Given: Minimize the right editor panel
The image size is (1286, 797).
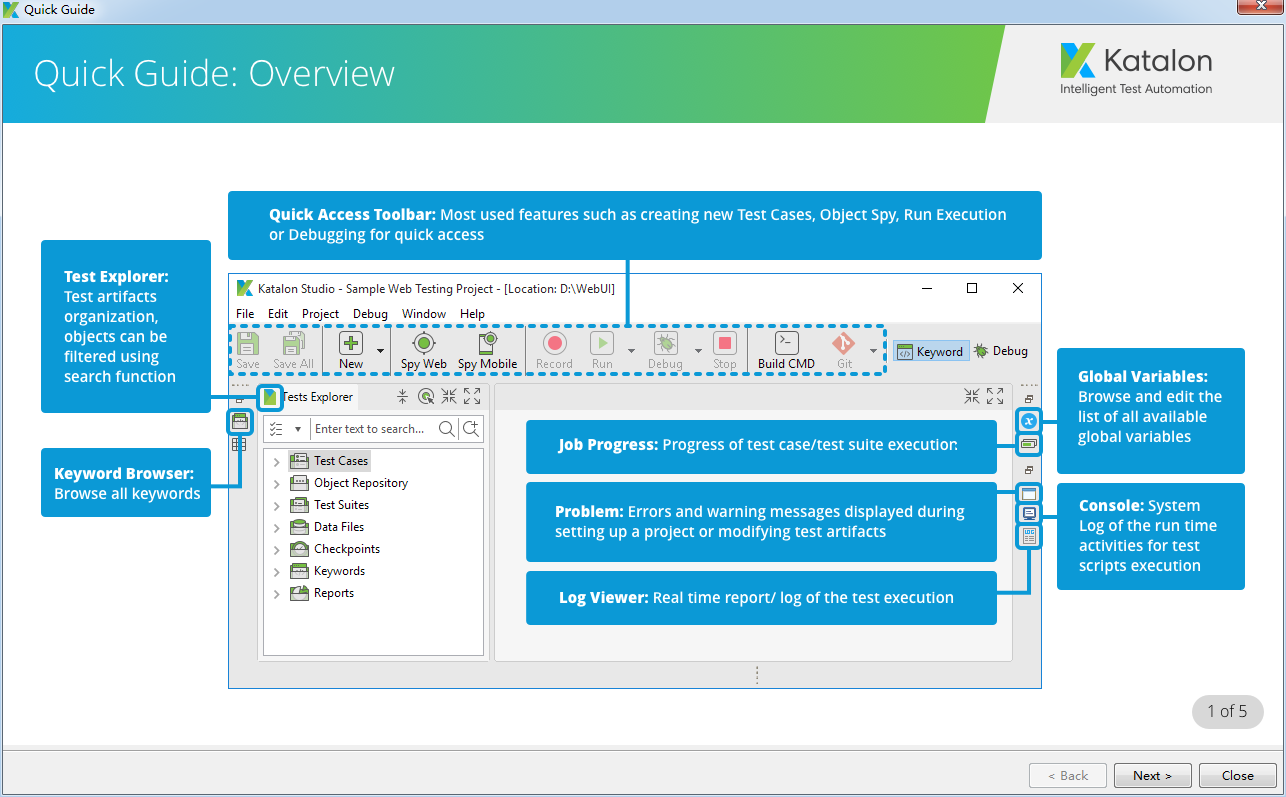Looking at the screenshot, I should click(x=972, y=397).
